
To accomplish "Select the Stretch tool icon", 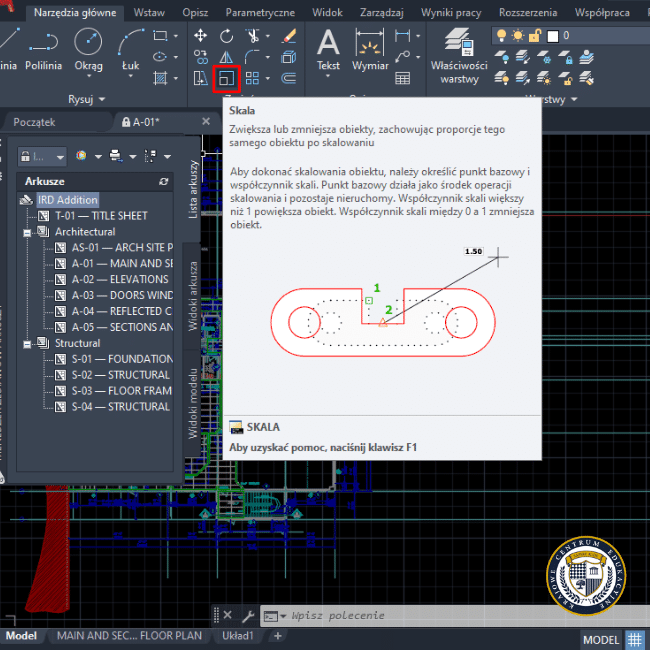I will [201, 78].
